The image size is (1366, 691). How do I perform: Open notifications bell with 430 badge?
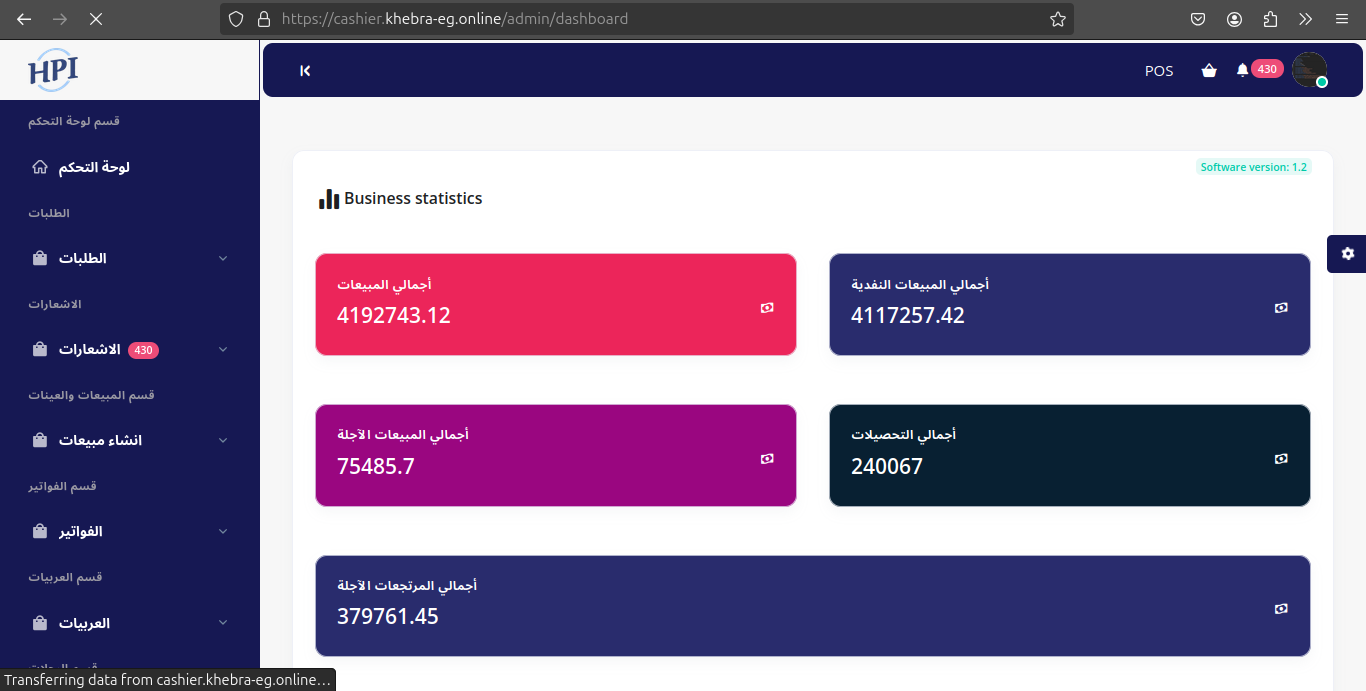tap(1242, 70)
